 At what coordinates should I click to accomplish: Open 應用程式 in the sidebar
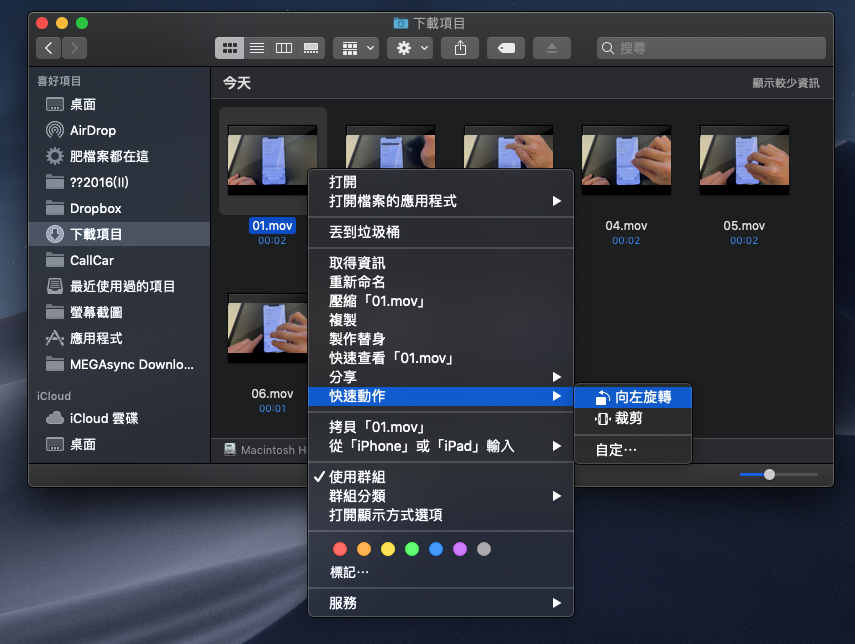119,338
